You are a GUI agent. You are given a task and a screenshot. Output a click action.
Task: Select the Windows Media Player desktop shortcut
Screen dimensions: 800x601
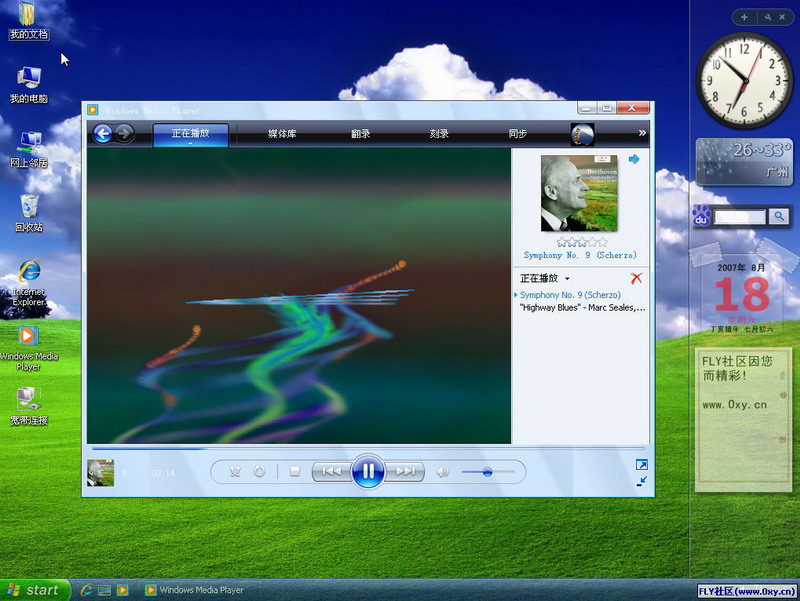click(x=29, y=349)
